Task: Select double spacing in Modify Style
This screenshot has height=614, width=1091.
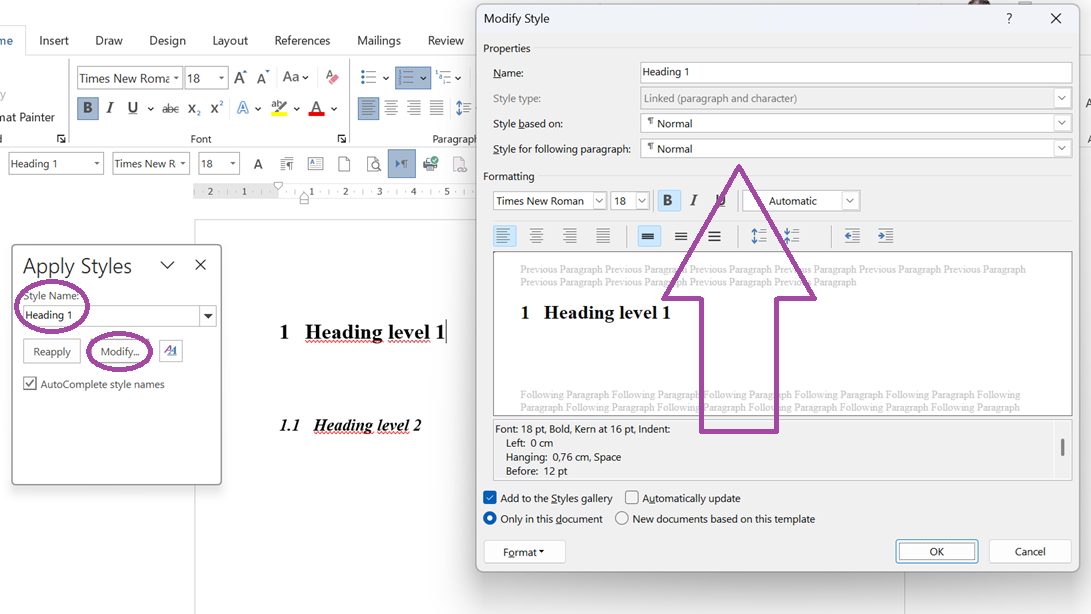Action: tap(715, 237)
